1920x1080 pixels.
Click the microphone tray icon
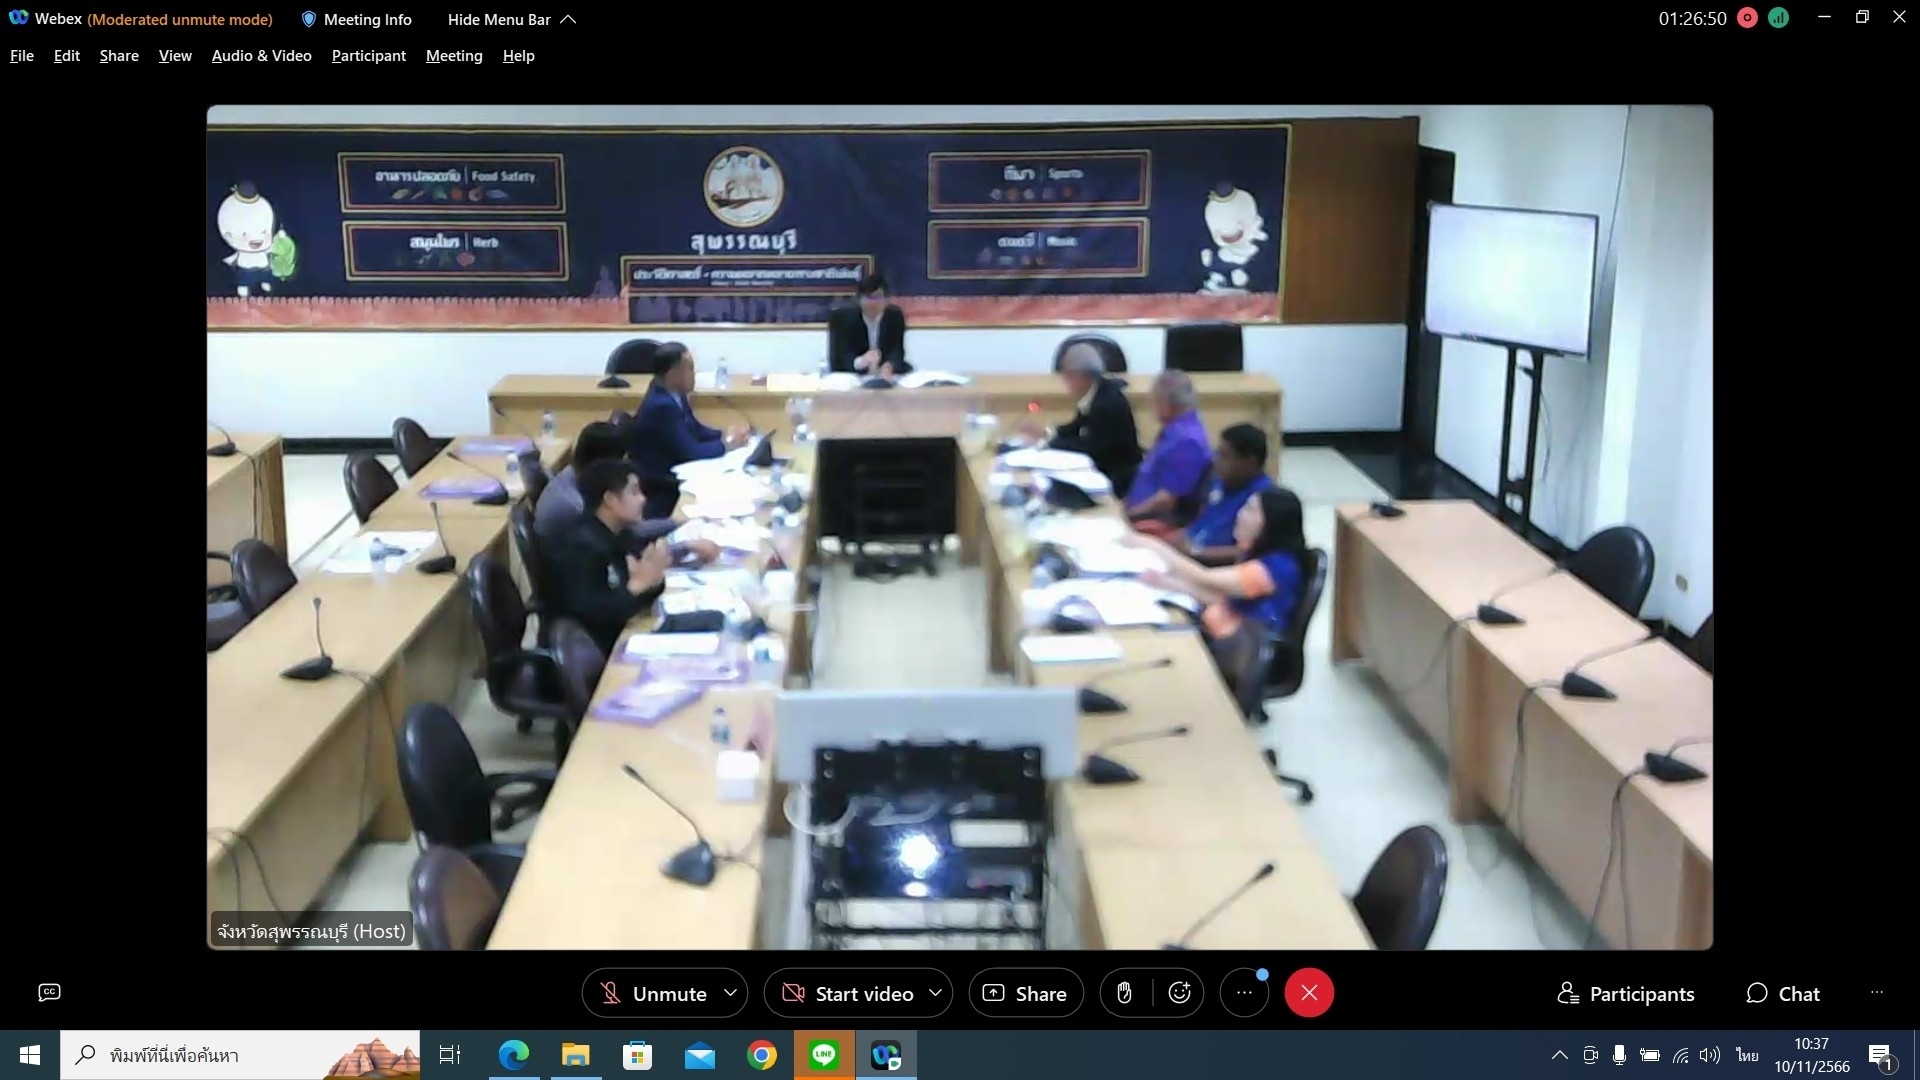point(1619,1055)
